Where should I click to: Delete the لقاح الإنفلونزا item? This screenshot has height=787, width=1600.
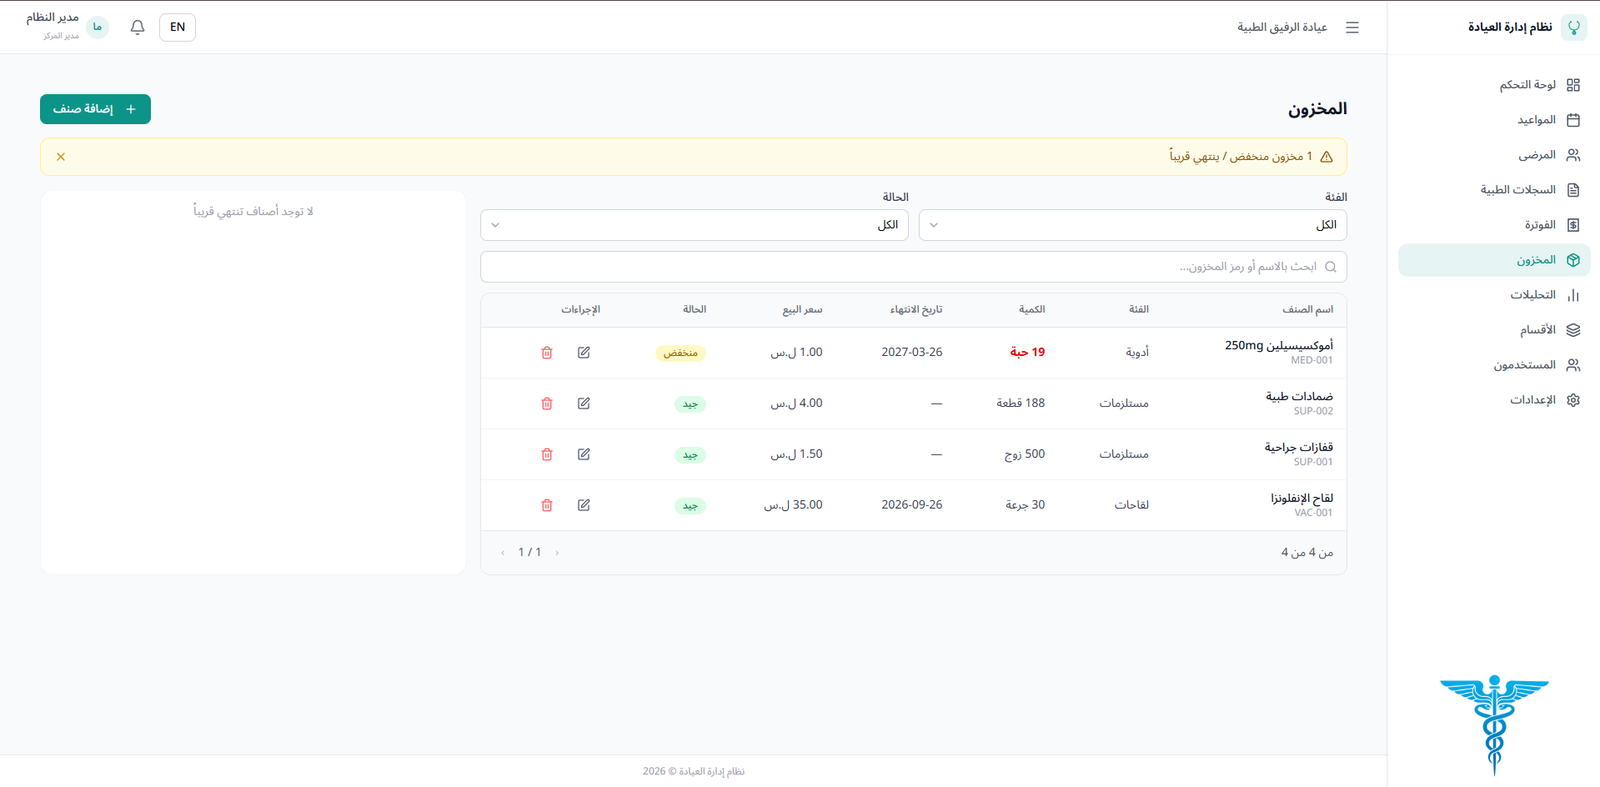coord(547,506)
